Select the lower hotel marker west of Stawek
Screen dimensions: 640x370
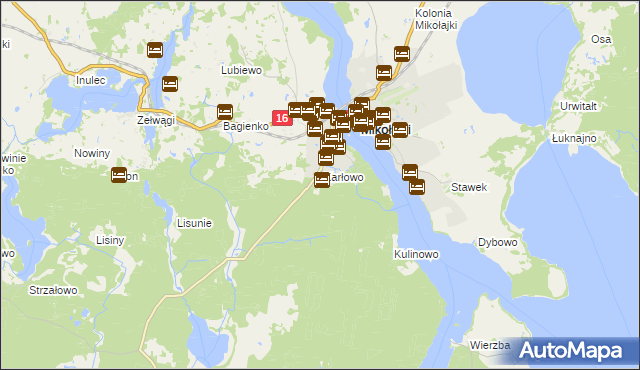point(417,187)
